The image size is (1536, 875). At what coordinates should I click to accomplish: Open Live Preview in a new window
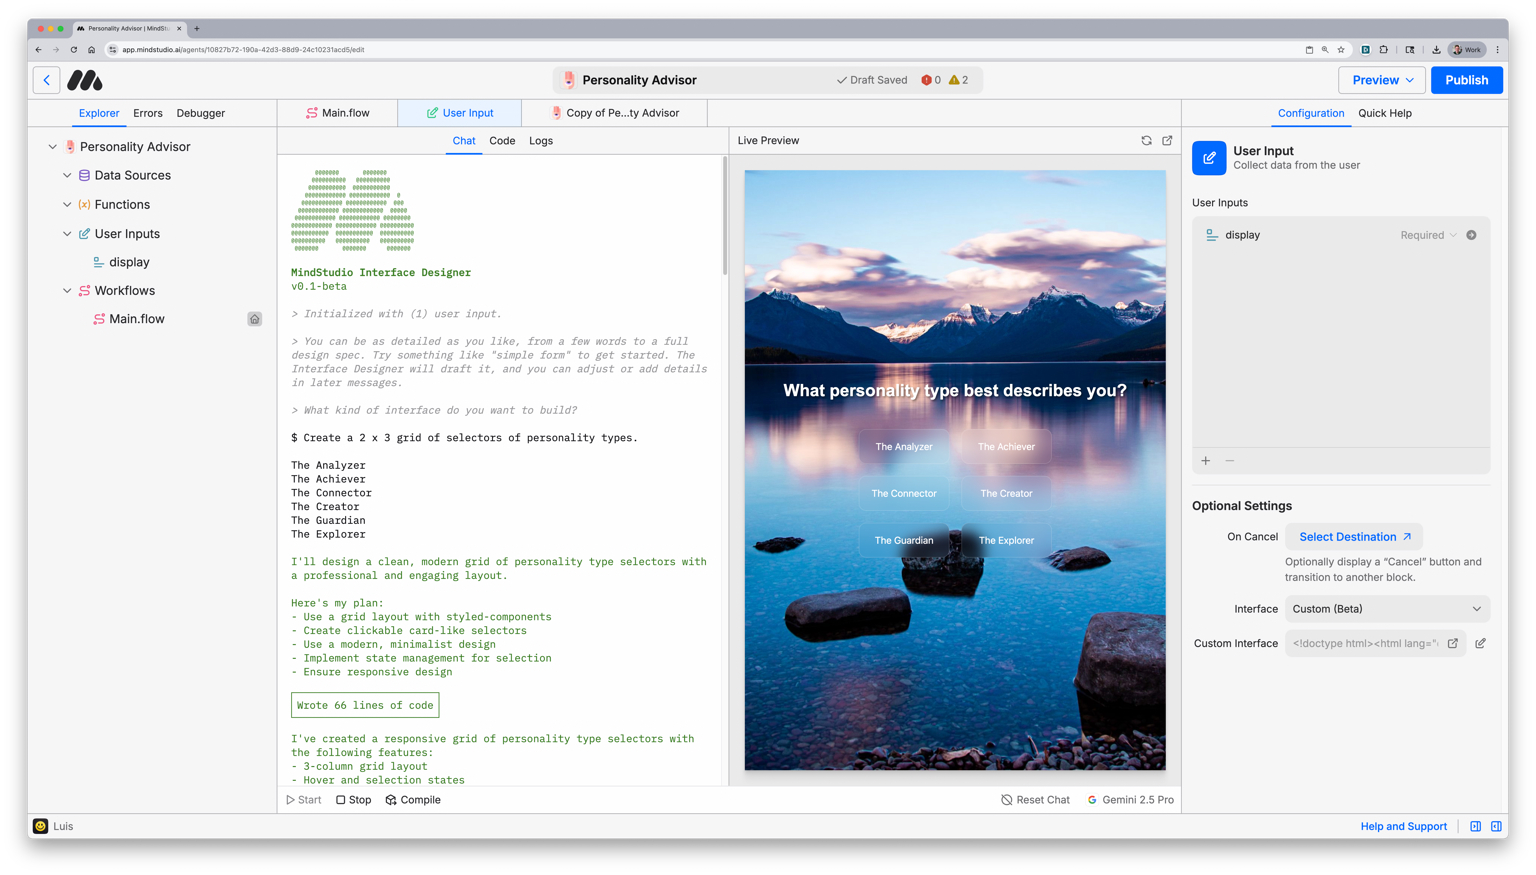point(1167,141)
